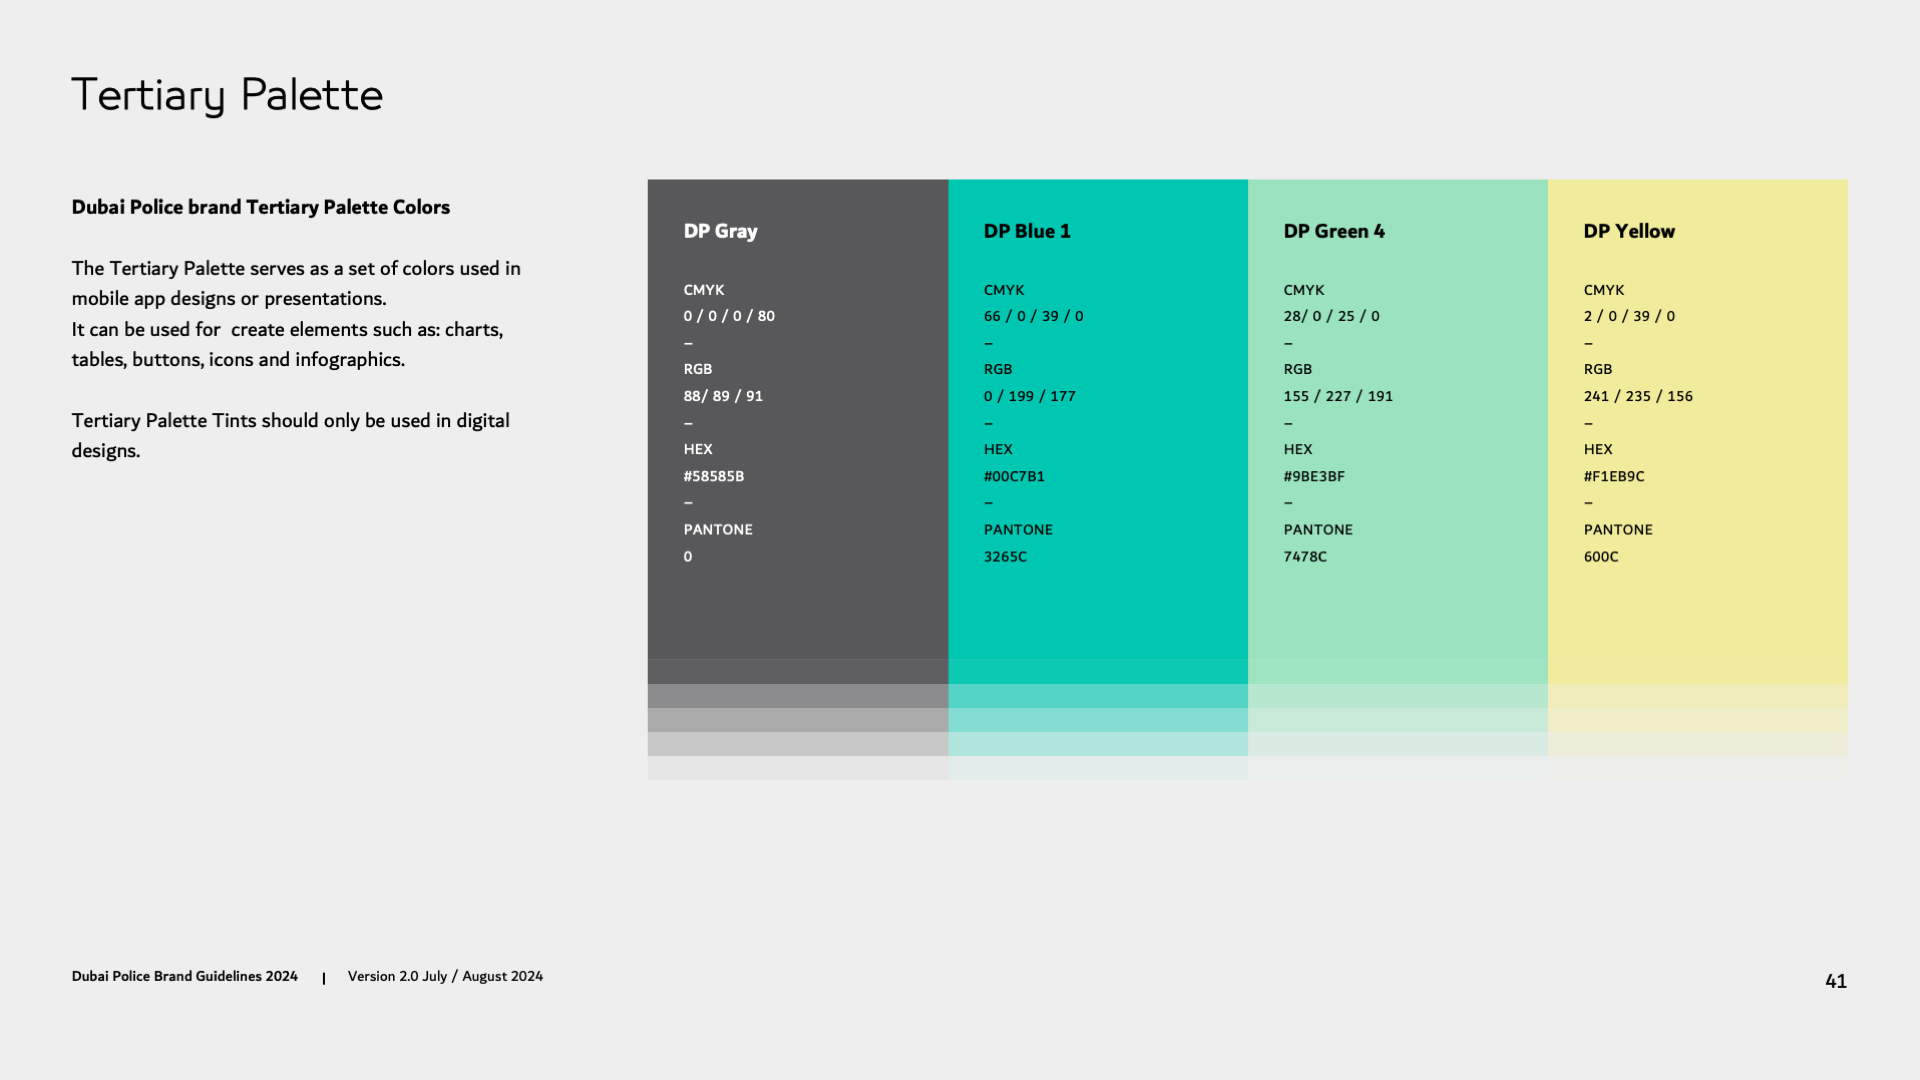Image resolution: width=1920 pixels, height=1080 pixels.
Task: Click the Tertiary Palette title
Action: click(x=227, y=96)
